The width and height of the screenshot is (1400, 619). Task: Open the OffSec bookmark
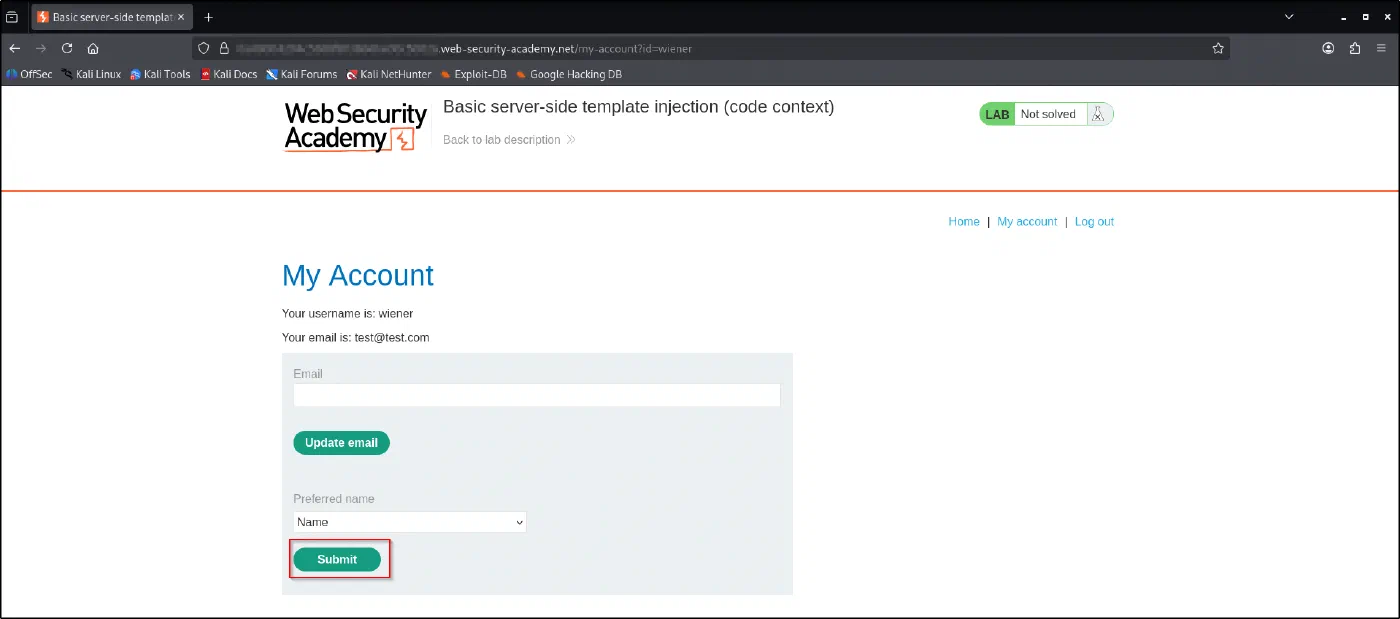click(29, 74)
